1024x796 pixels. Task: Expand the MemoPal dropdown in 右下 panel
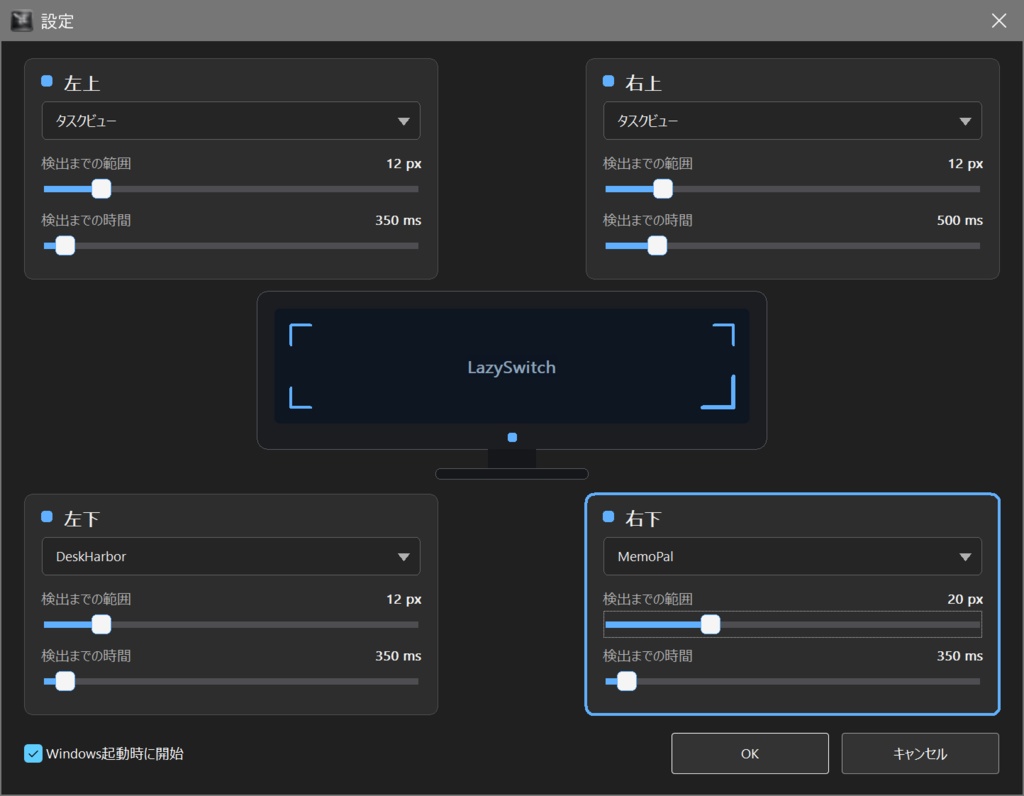[x=792, y=556]
